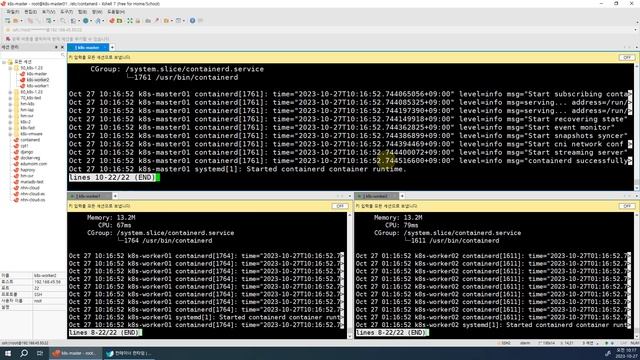
Task: Expand the k8s-2 folder
Action: point(10,122)
